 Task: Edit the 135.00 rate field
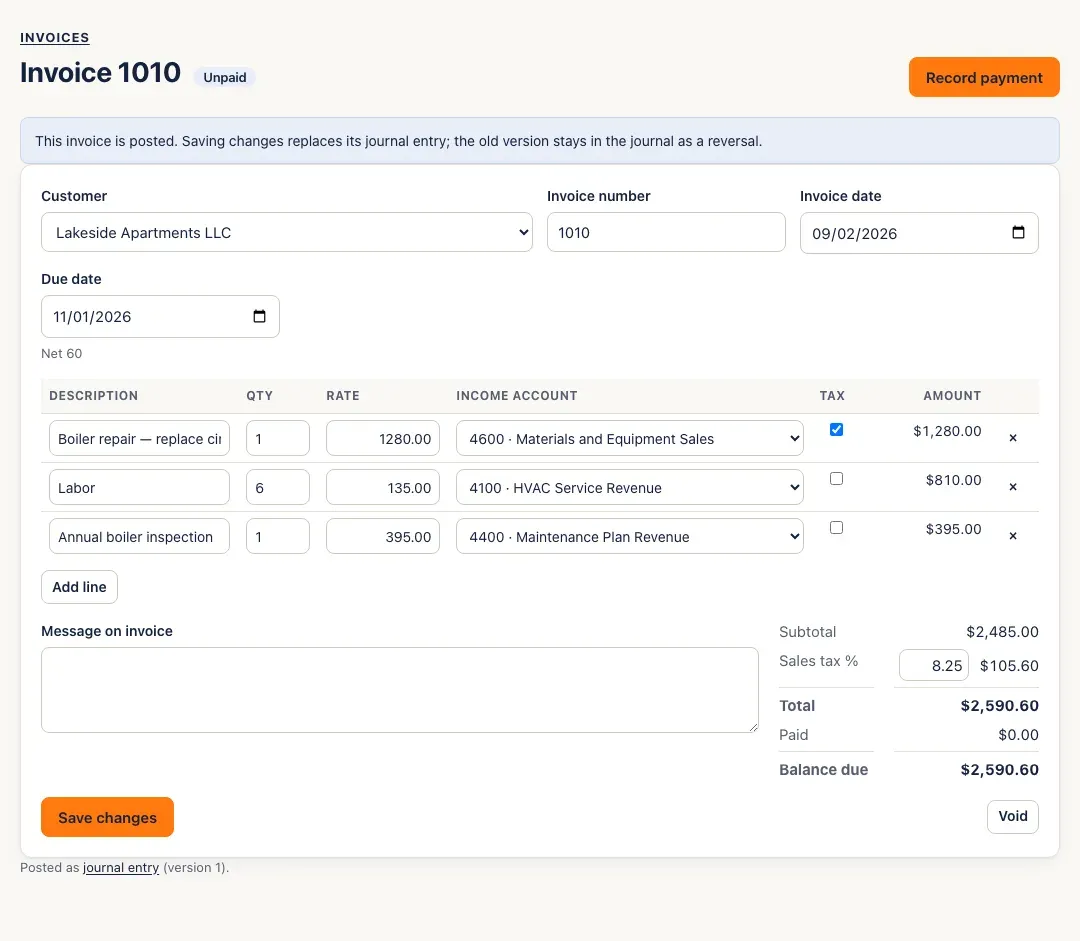click(383, 487)
